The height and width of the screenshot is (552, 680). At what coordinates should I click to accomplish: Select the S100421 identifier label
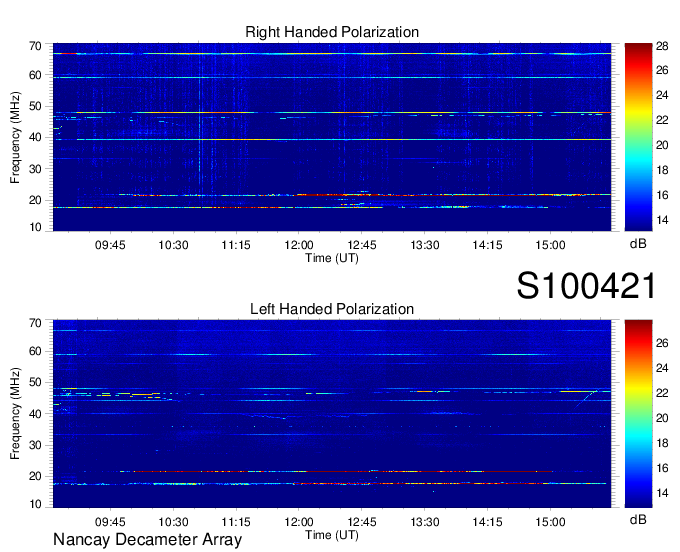[586, 286]
